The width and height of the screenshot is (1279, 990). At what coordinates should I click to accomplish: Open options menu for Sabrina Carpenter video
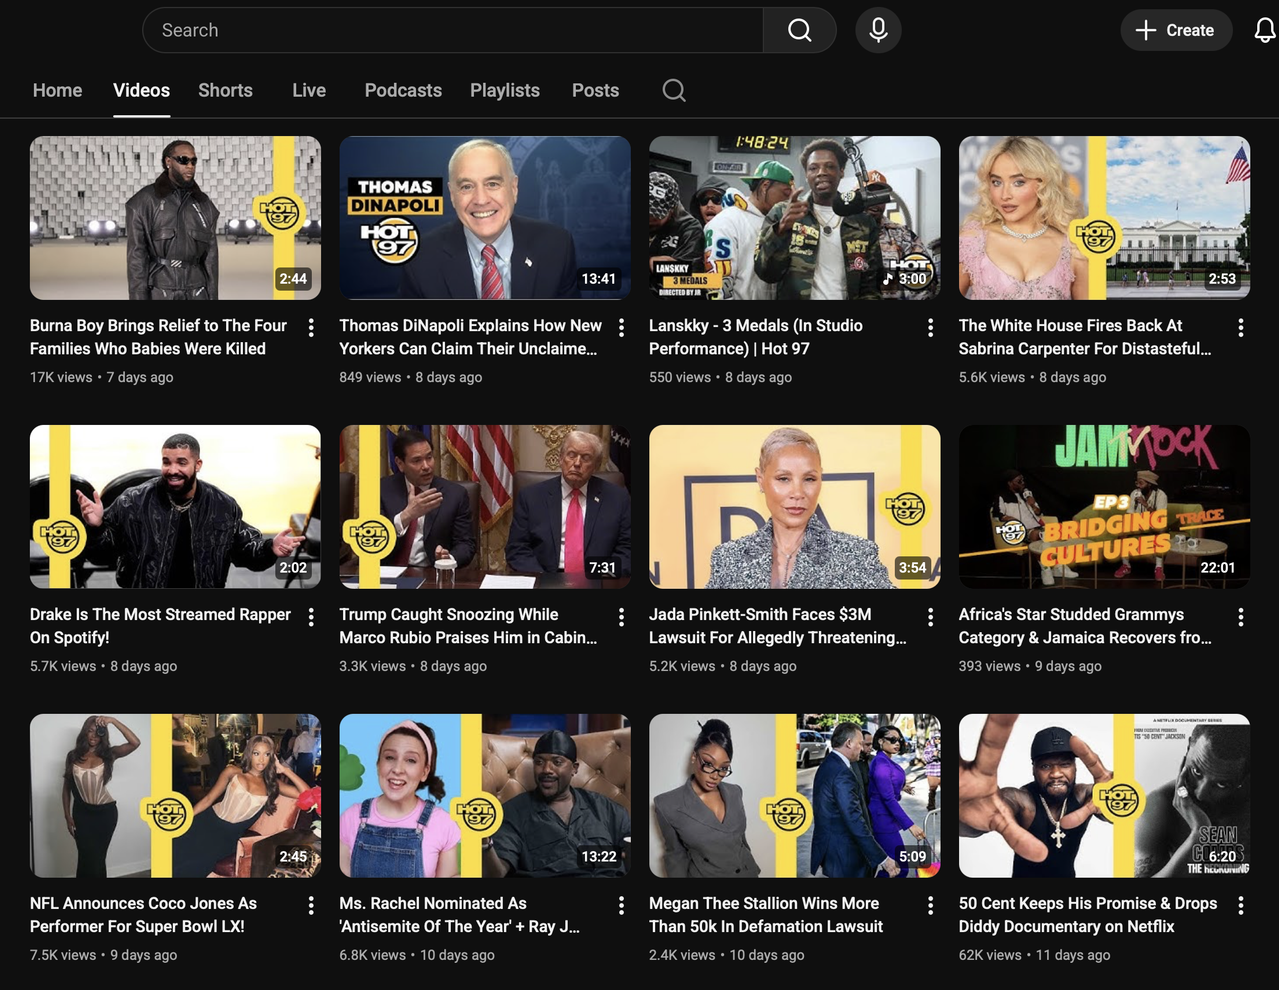pos(1240,327)
